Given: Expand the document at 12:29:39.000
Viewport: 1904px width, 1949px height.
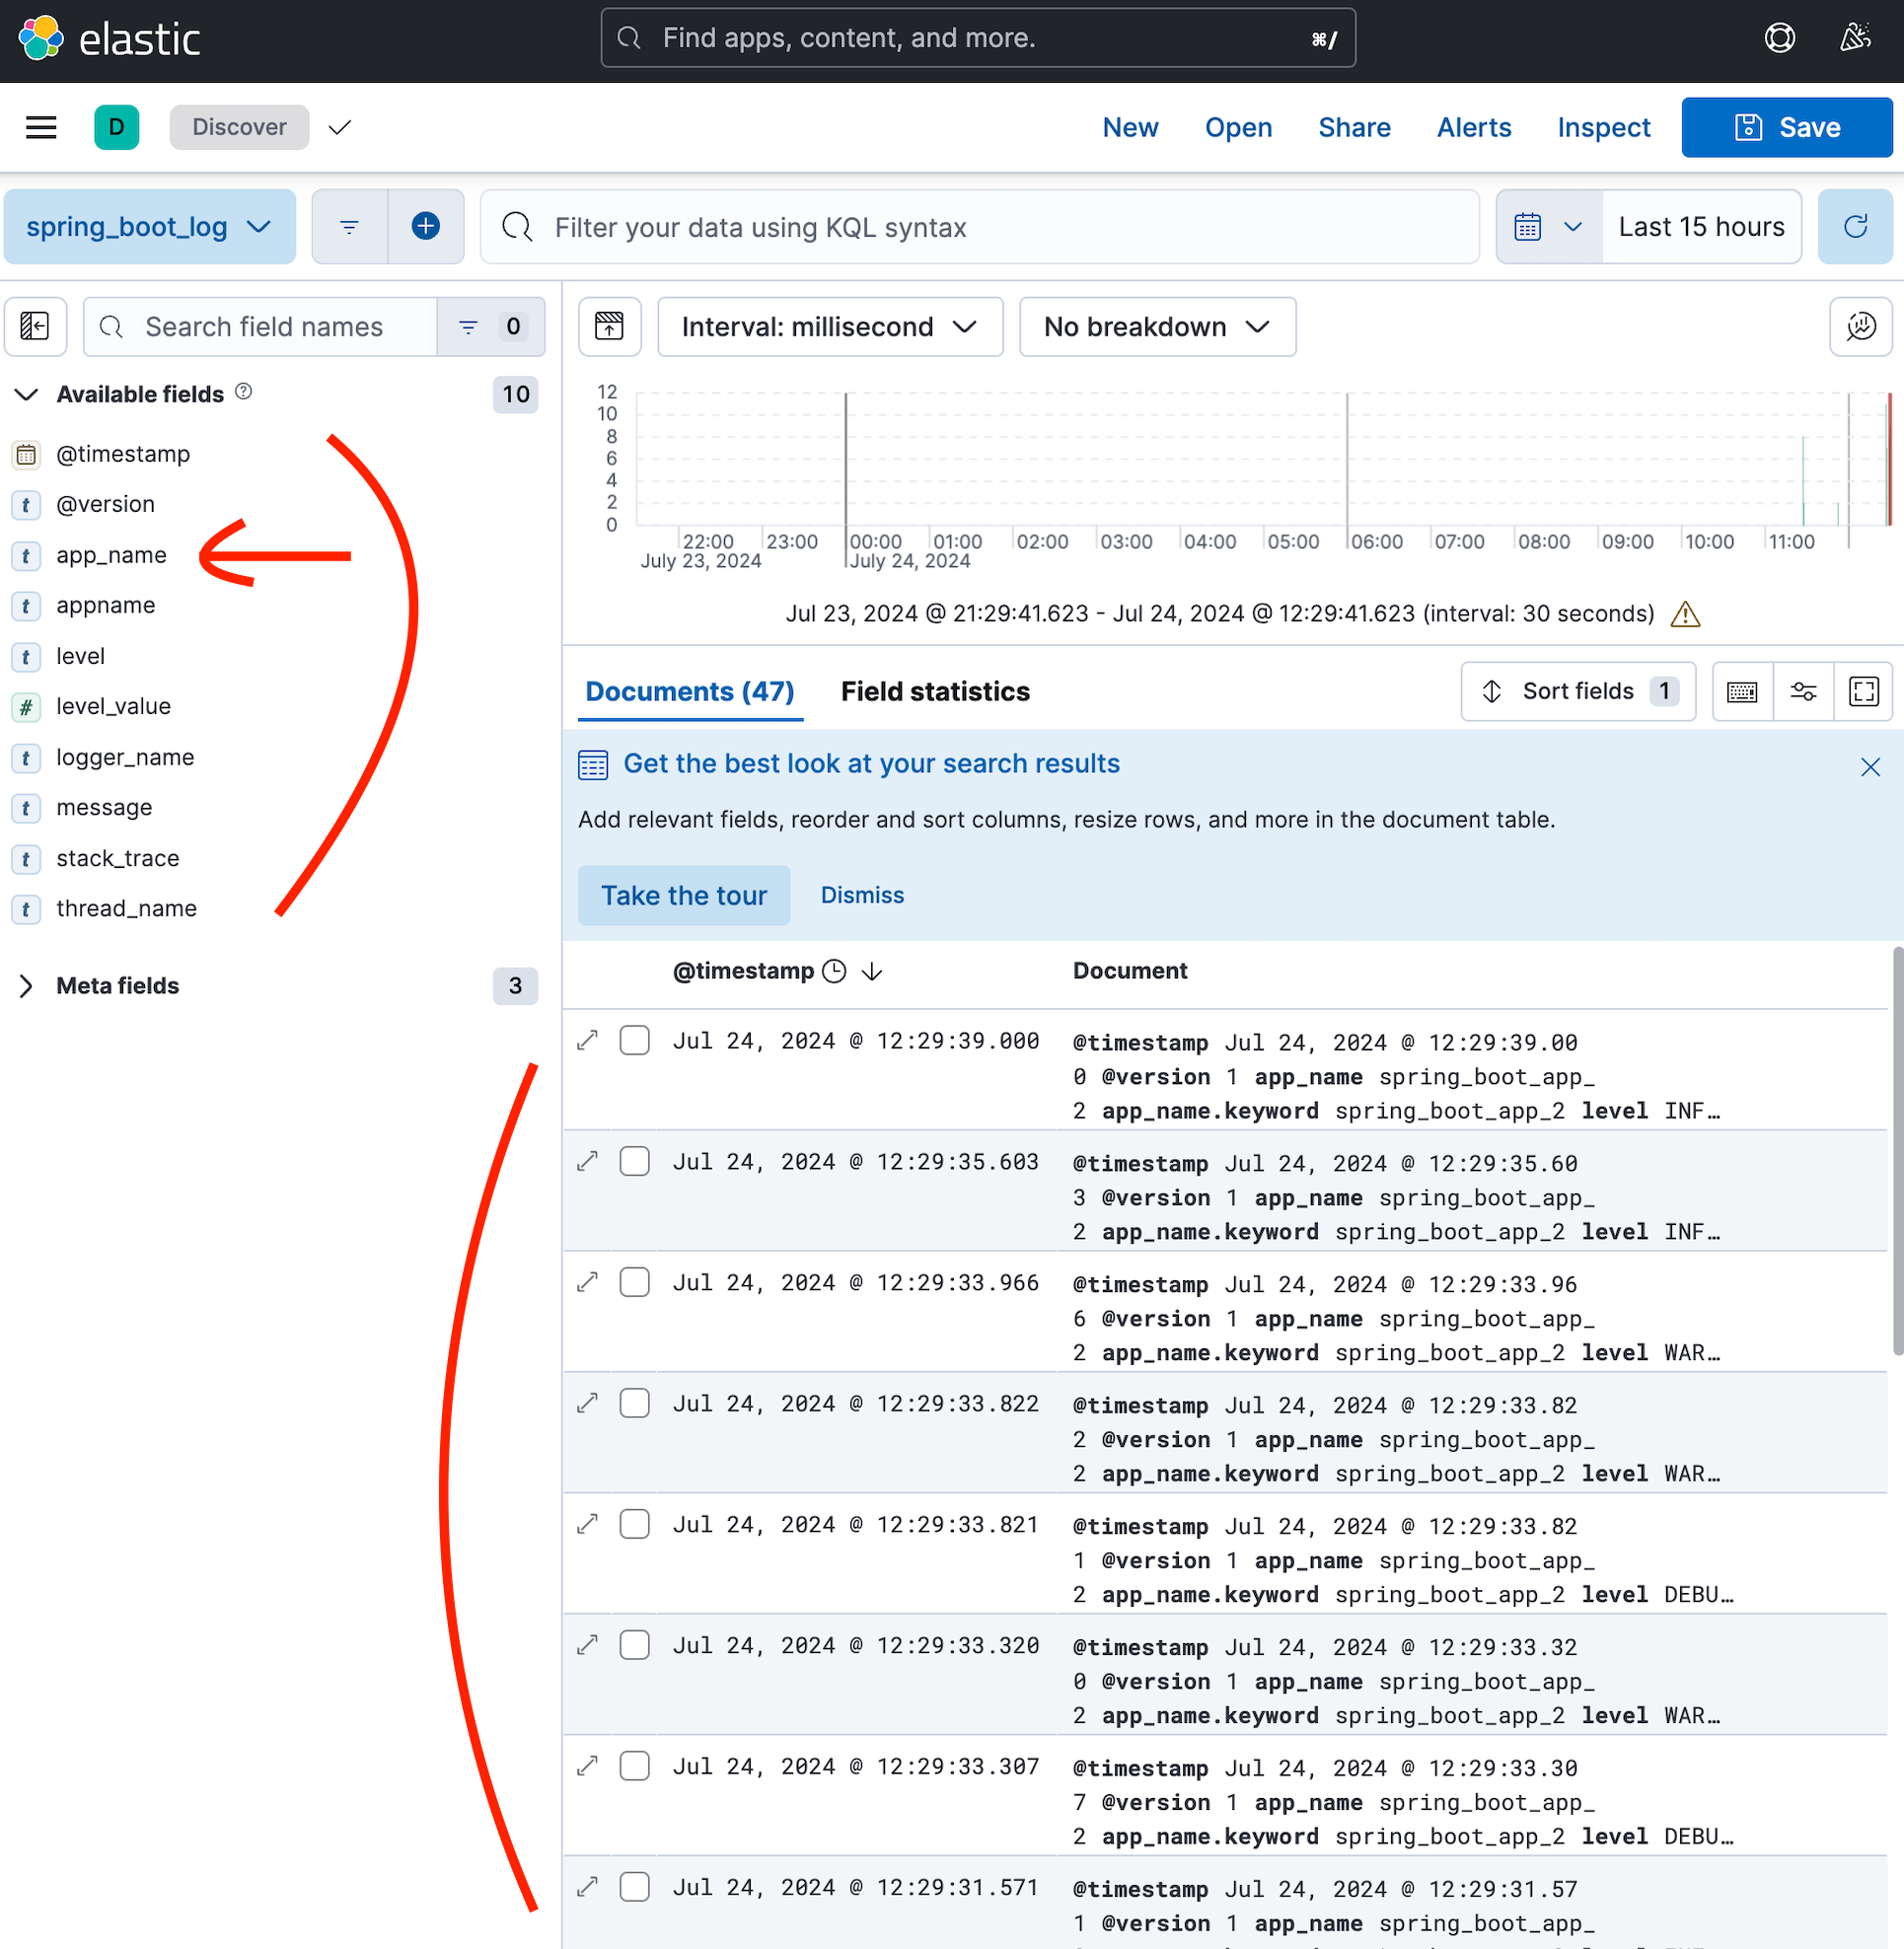Looking at the screenshot, I should (588, 1040).
